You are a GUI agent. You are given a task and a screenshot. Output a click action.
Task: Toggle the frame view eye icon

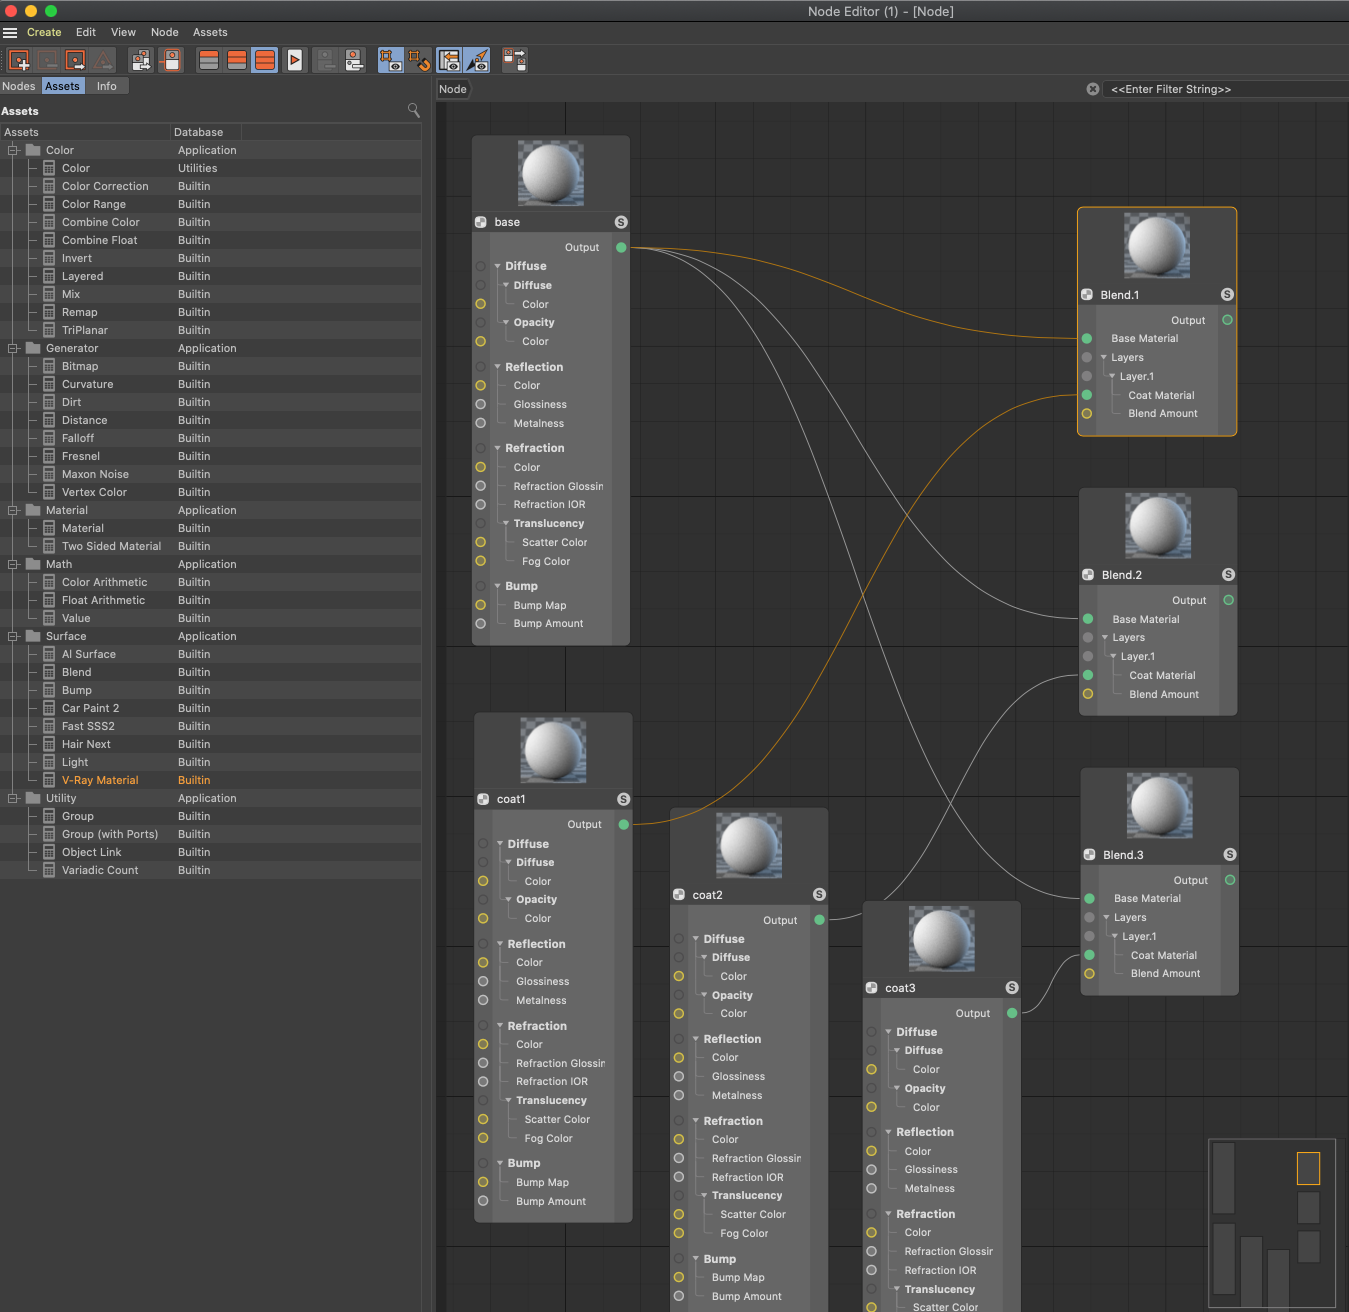[x=391, y=60]
